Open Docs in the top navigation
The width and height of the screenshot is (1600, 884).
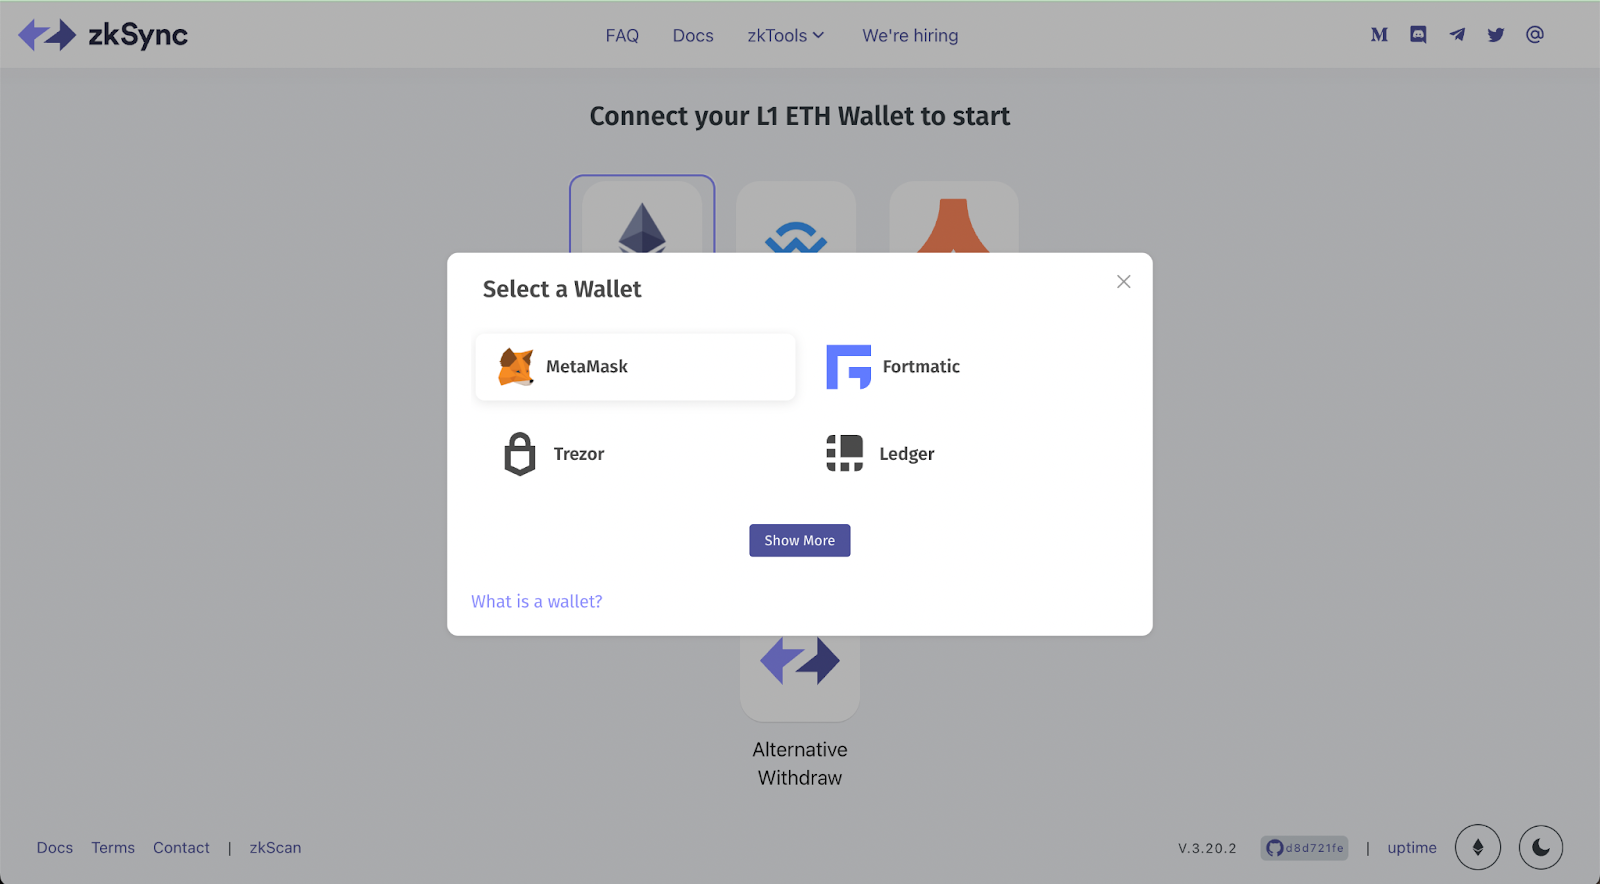[x=693, y=35]
